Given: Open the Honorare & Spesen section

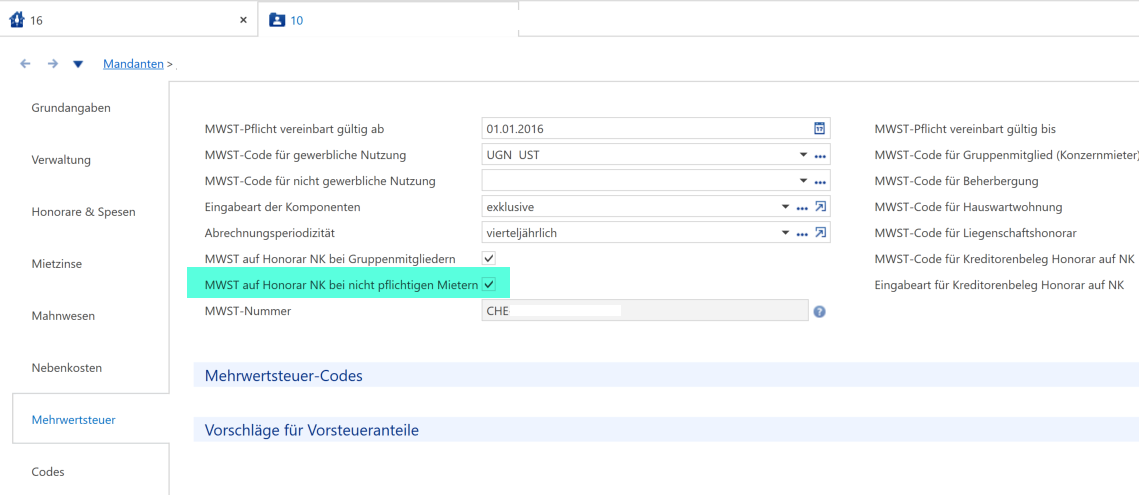Looking at the screenshot, I should [84, 212].
